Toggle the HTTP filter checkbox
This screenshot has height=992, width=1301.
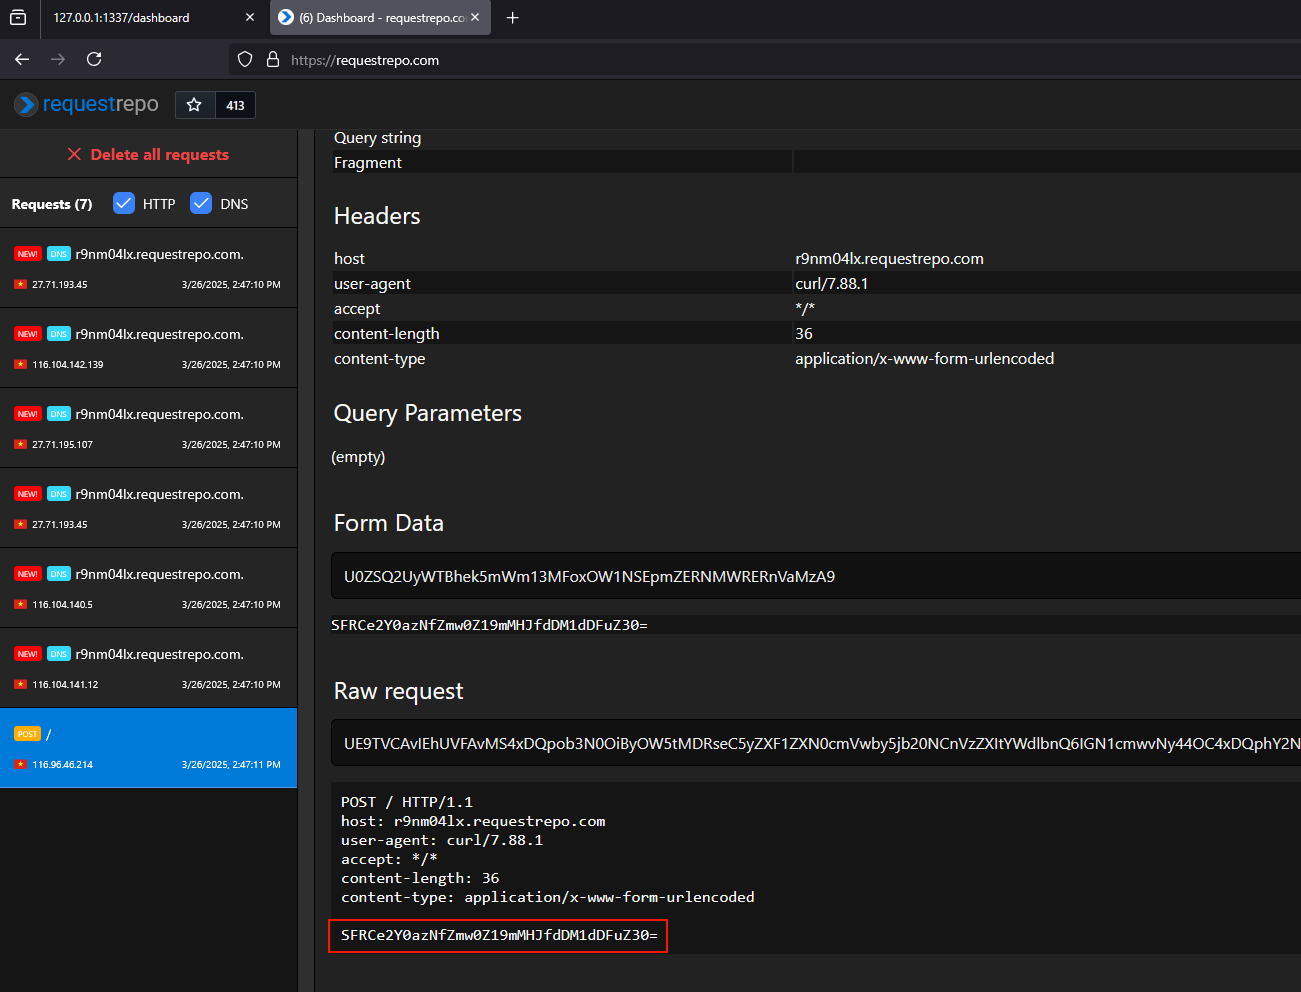(124, 203)
